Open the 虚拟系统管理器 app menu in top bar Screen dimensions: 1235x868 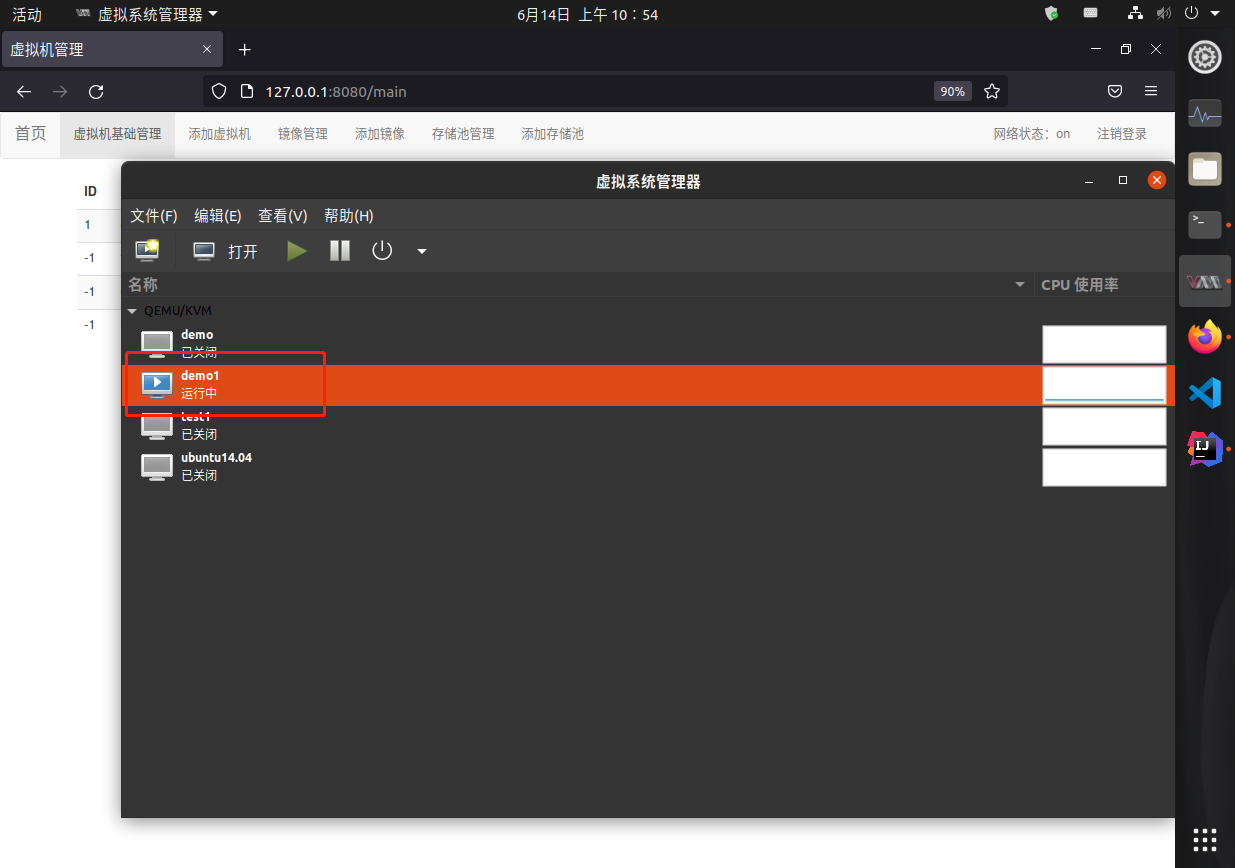tap(146, 14)
